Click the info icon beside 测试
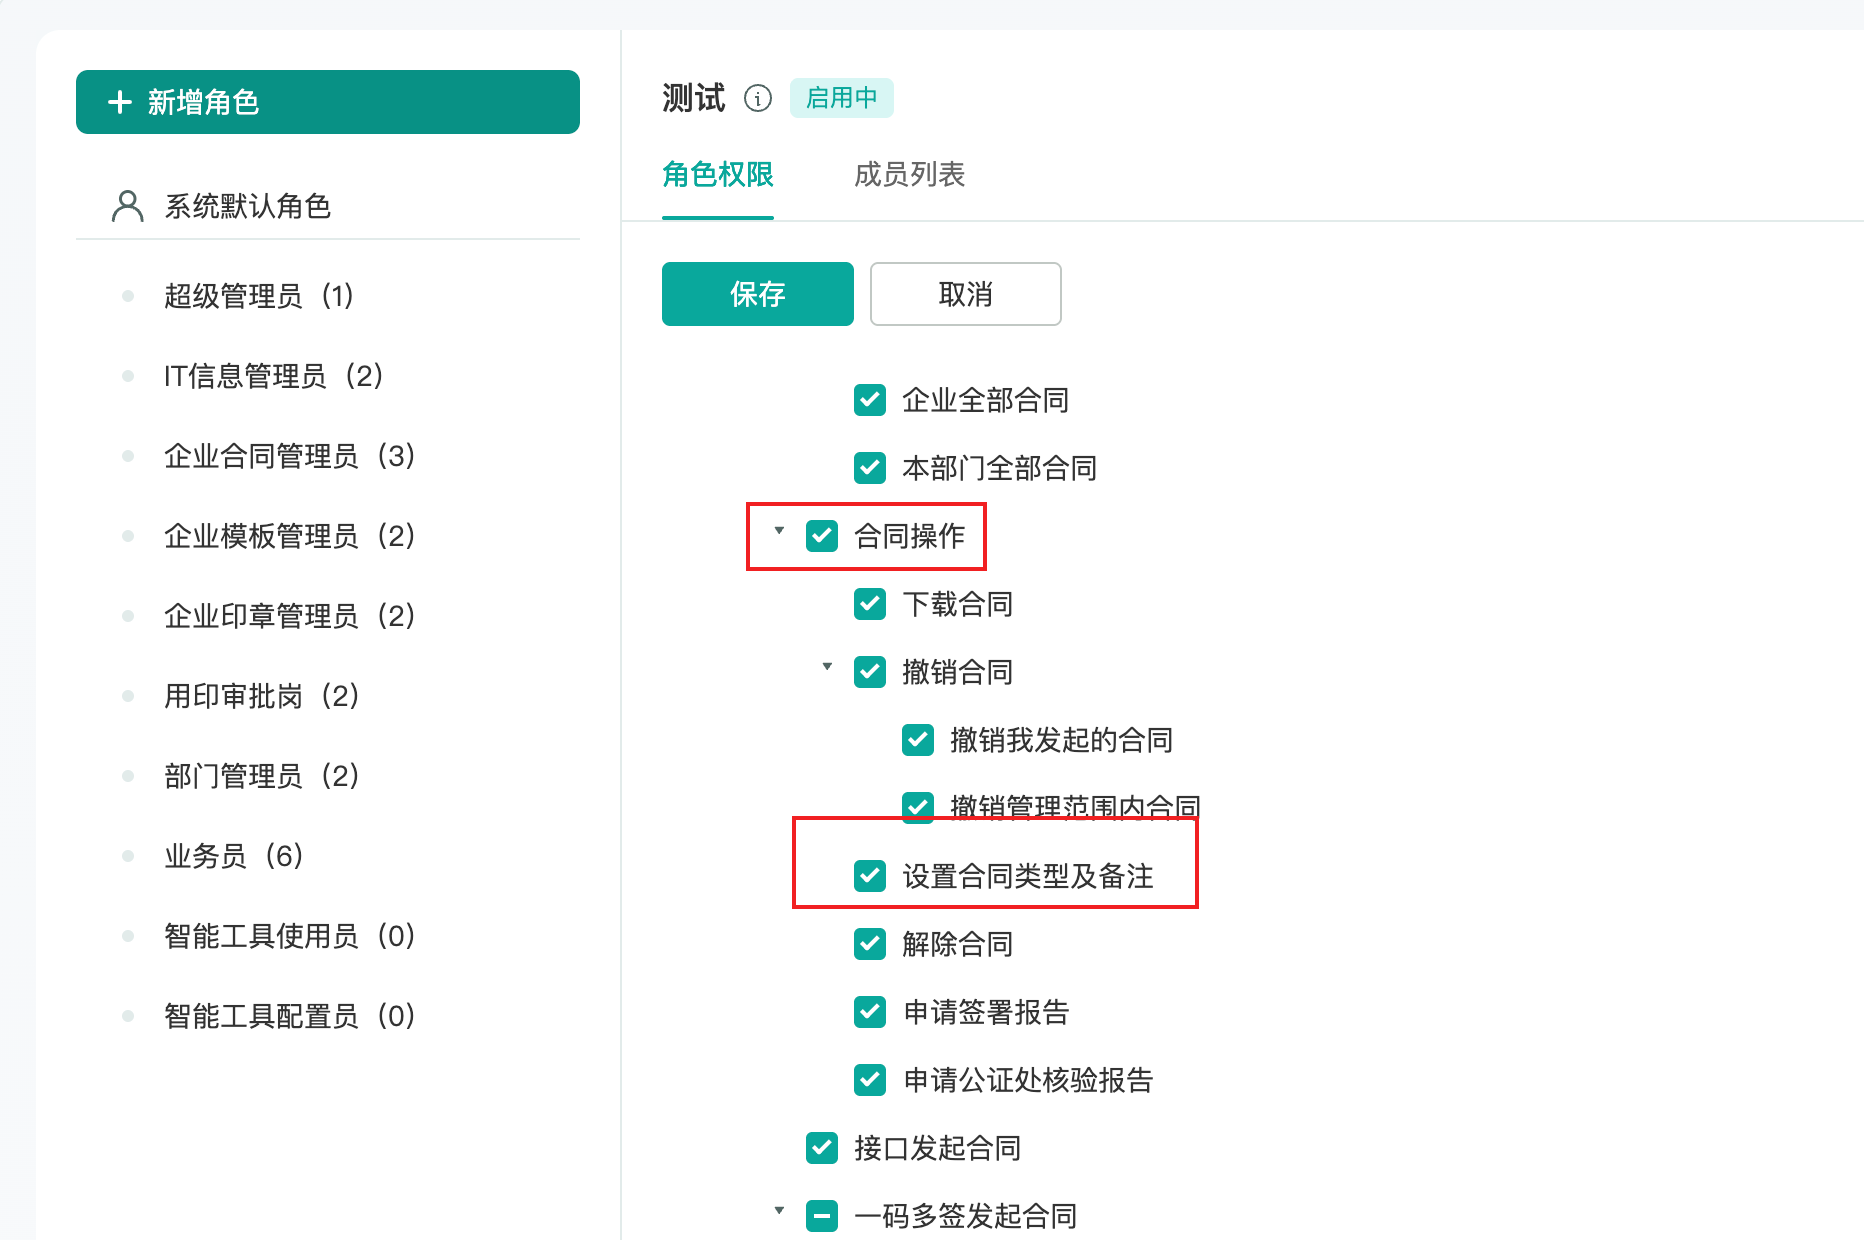The image size is (1864, 1240). click(x=758, y=98)
